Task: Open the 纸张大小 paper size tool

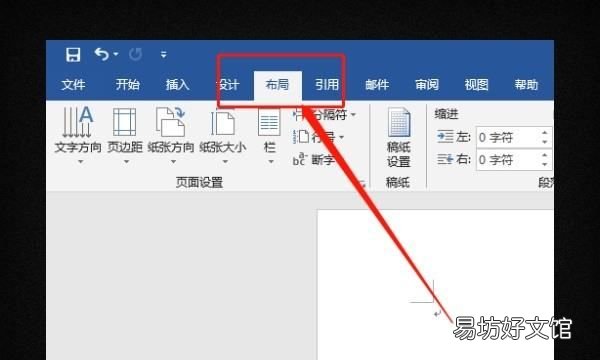Action: point(223,135)
